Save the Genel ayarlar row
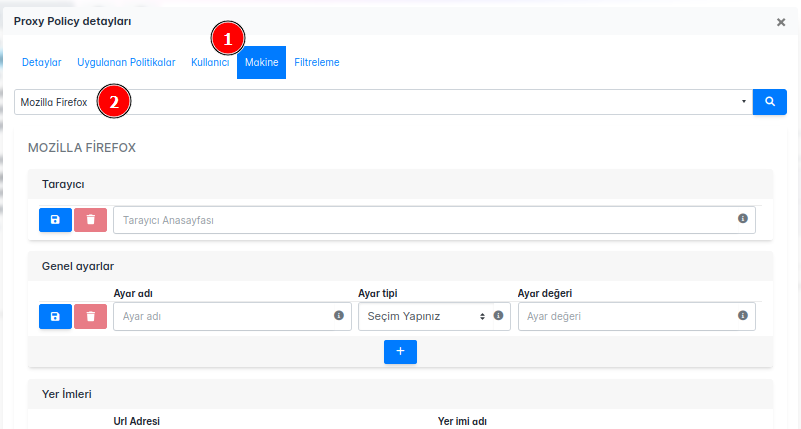This screenshot has width=801, height=429. coord(55,316)
